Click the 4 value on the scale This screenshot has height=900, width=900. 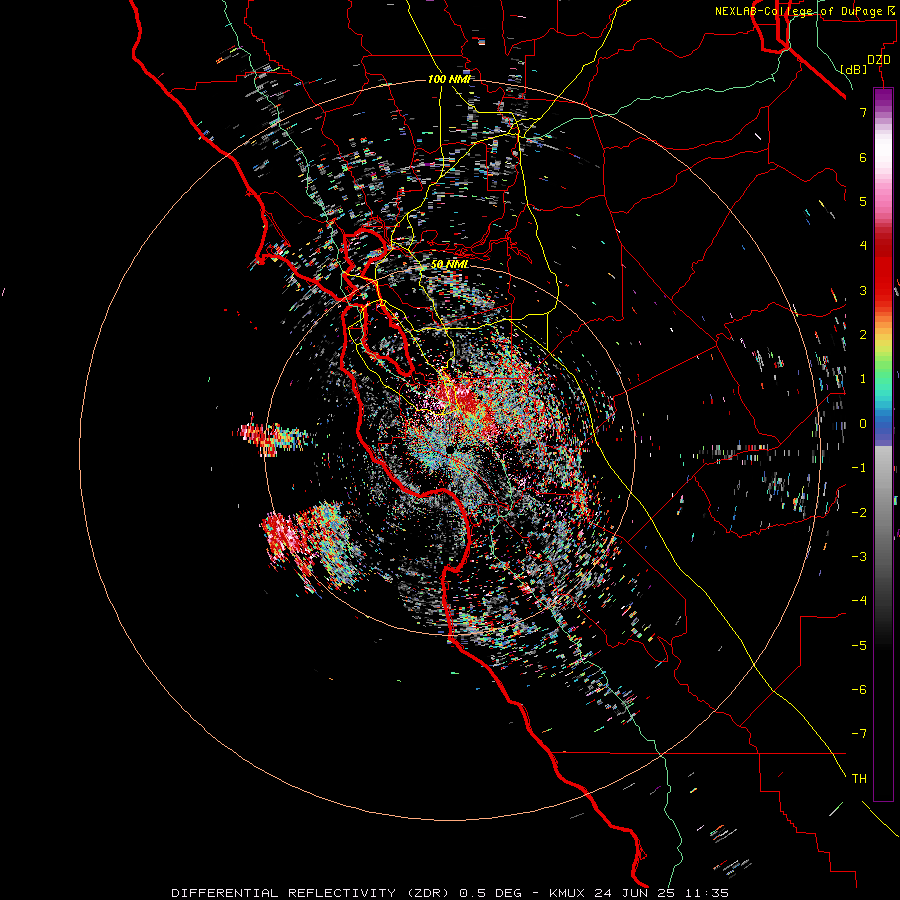click(863, 246)
